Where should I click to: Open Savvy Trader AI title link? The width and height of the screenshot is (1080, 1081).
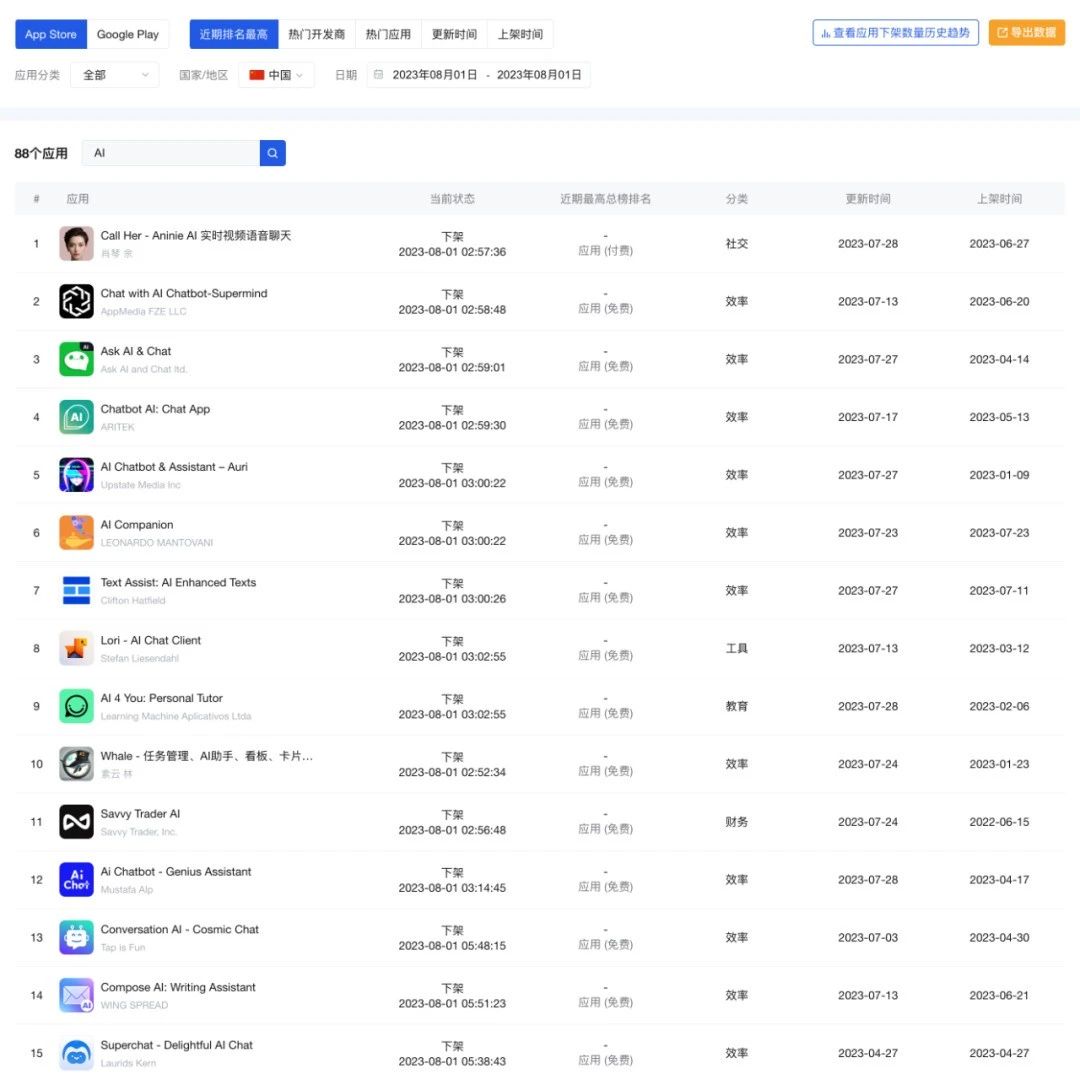140,814
